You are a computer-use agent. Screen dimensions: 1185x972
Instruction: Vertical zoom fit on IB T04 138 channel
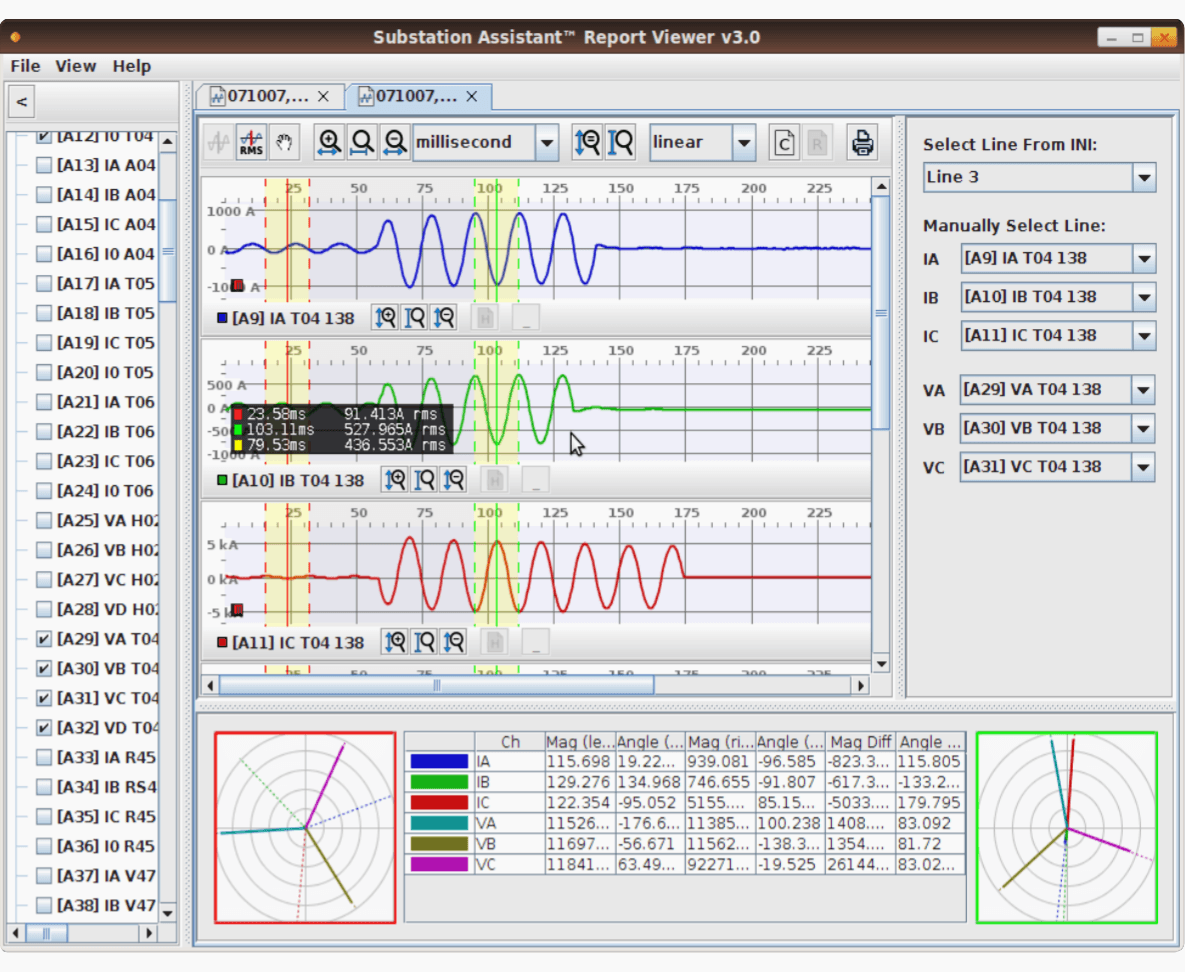click(425, 480)
